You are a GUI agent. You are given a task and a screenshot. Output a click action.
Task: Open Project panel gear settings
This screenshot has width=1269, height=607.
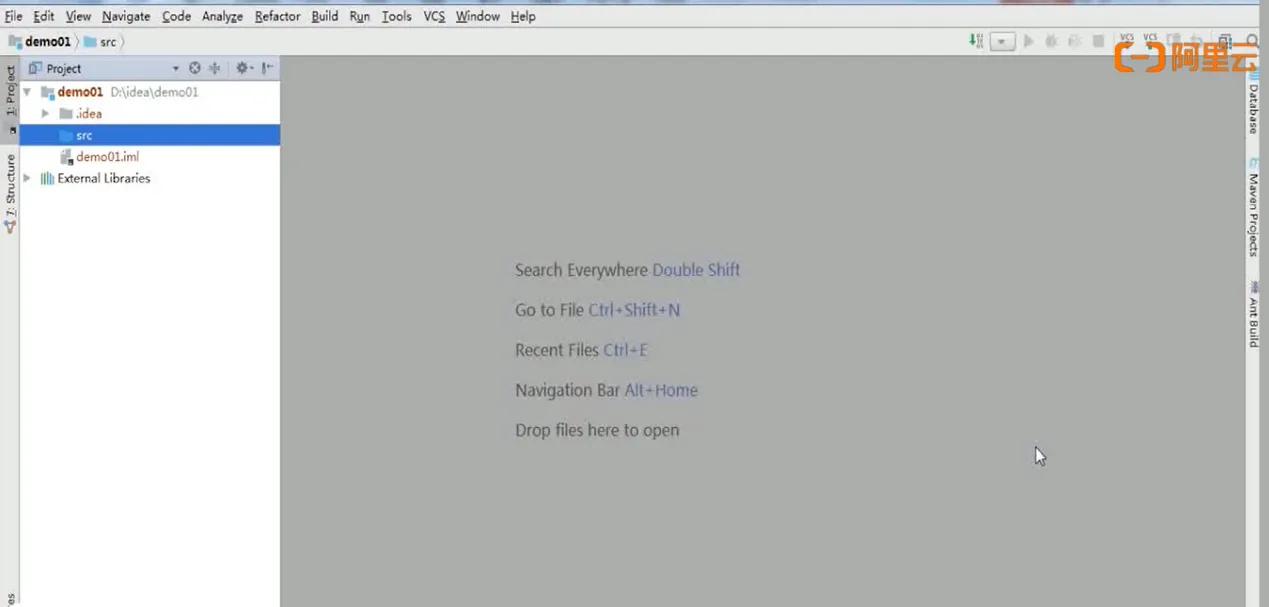[x=243, y=68]
